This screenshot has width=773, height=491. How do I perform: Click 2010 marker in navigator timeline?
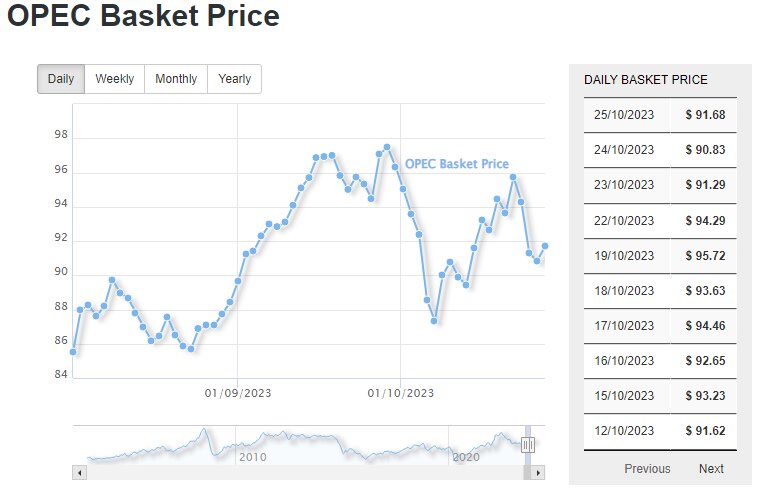click(x=252, y=457)
